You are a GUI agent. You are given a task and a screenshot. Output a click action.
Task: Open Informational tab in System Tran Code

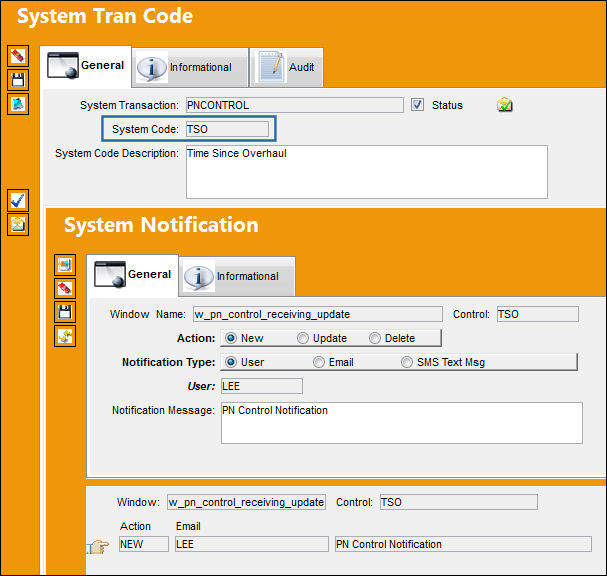tap(190, 67)
